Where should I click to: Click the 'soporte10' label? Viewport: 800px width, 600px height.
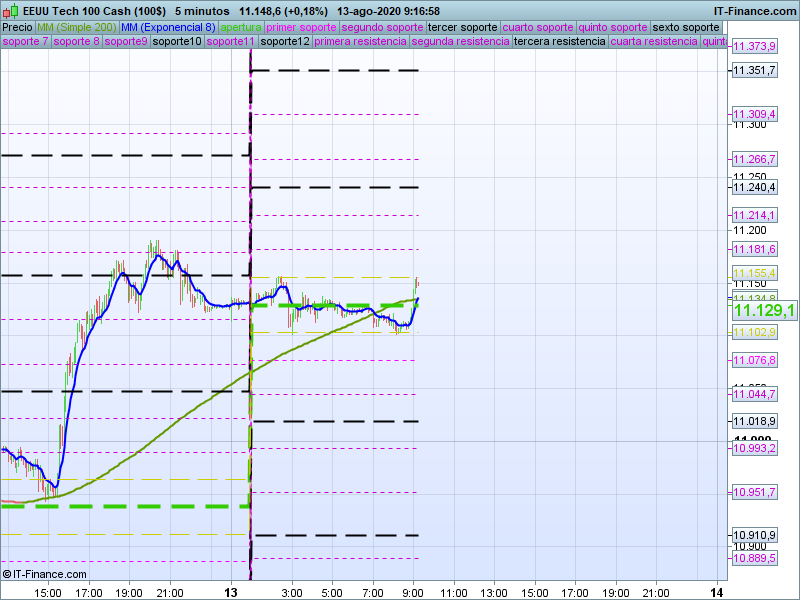(177, 42)
